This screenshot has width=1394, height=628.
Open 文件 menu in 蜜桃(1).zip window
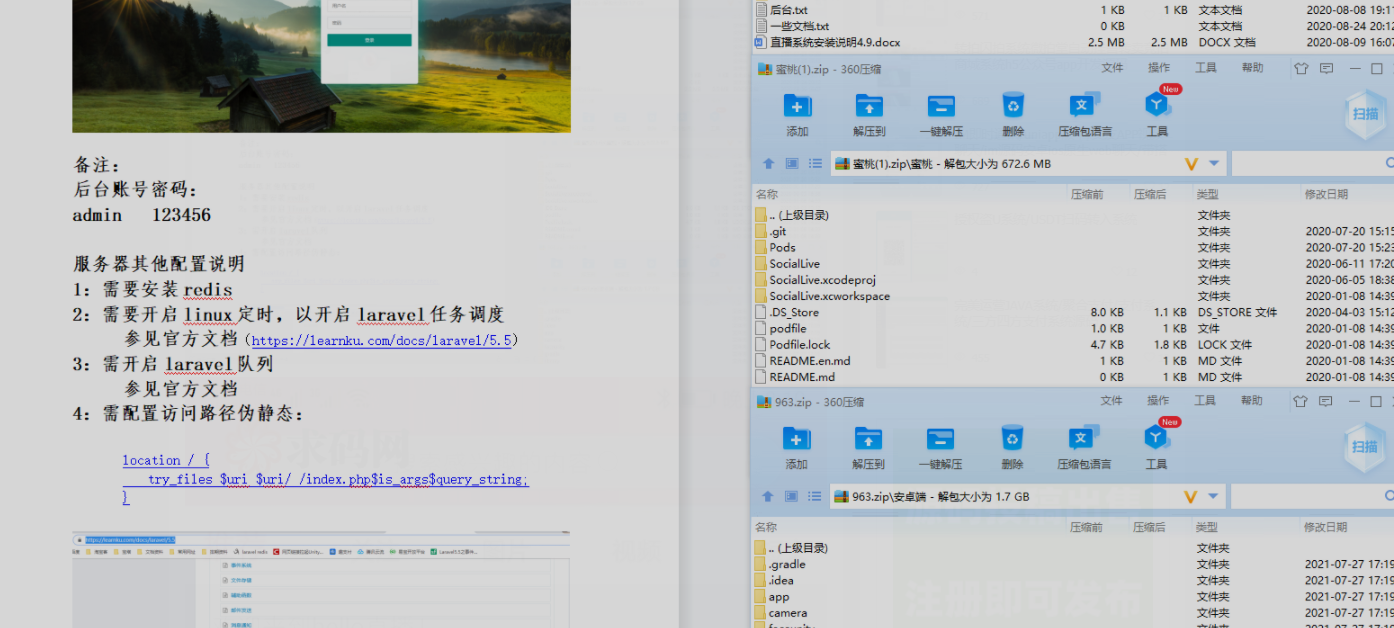coord(1112,68)
